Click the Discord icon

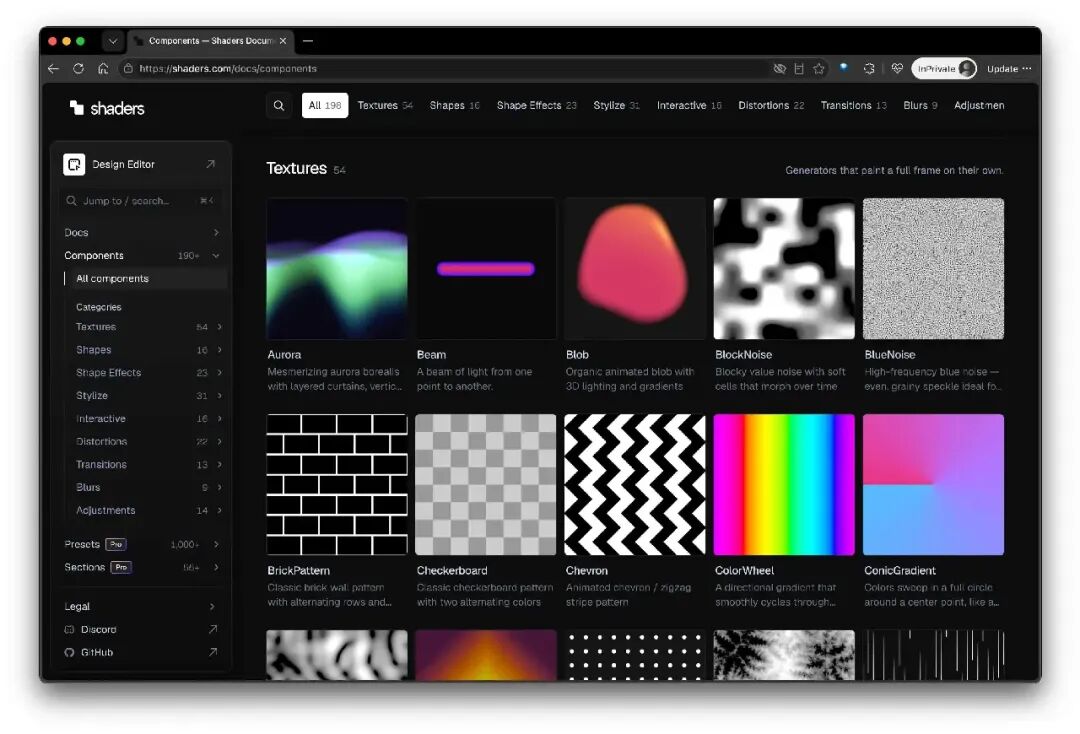pyautogui.click(x=69, y=629)
